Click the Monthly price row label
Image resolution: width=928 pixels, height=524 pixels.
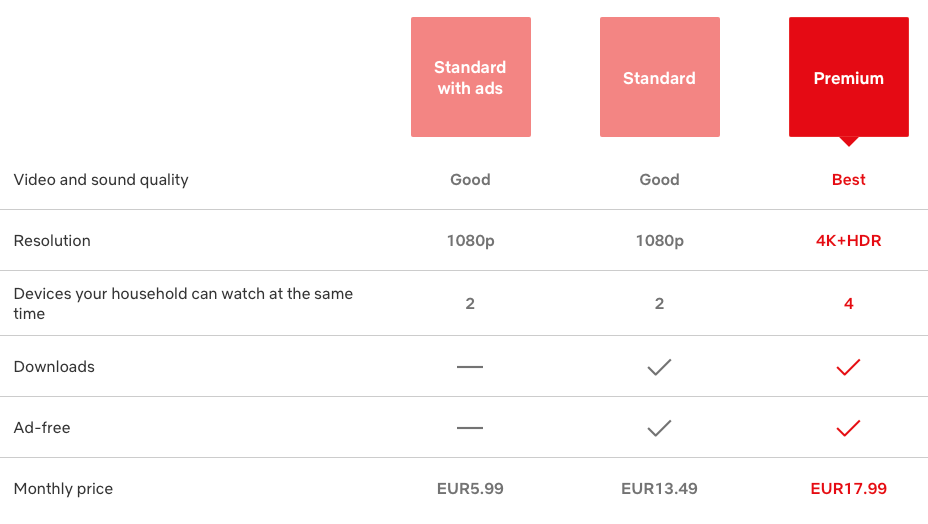coord(63,489)
